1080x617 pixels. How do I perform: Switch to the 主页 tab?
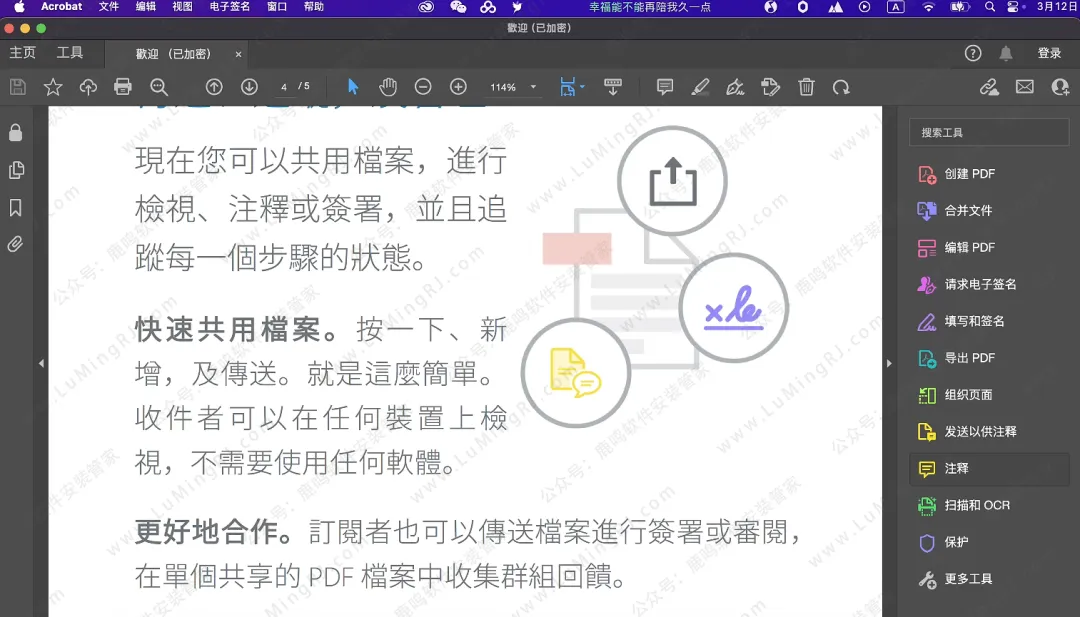pyautogui.click(x=22, y=52)
